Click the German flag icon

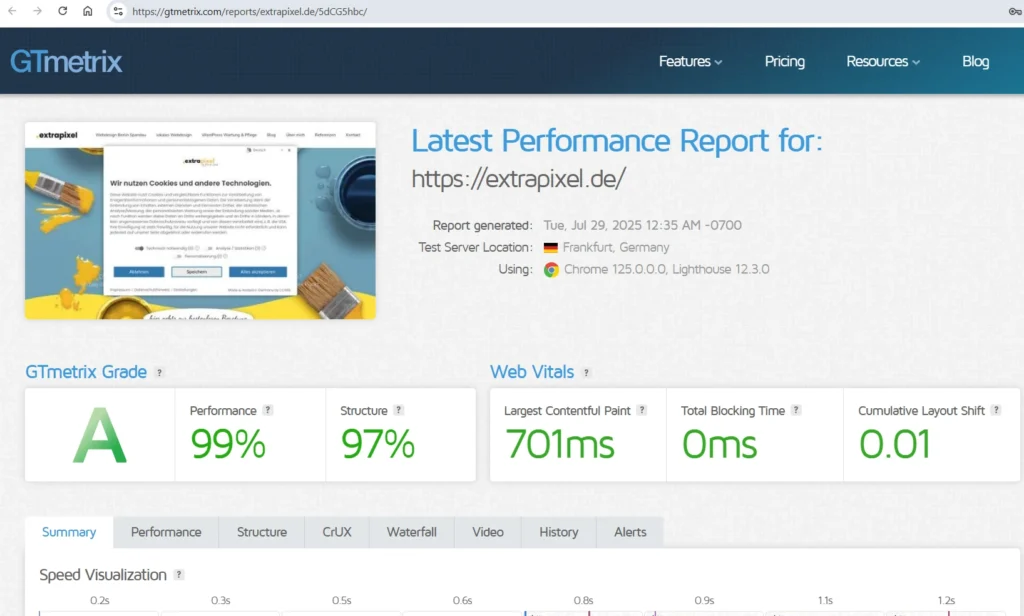(551, 248)
